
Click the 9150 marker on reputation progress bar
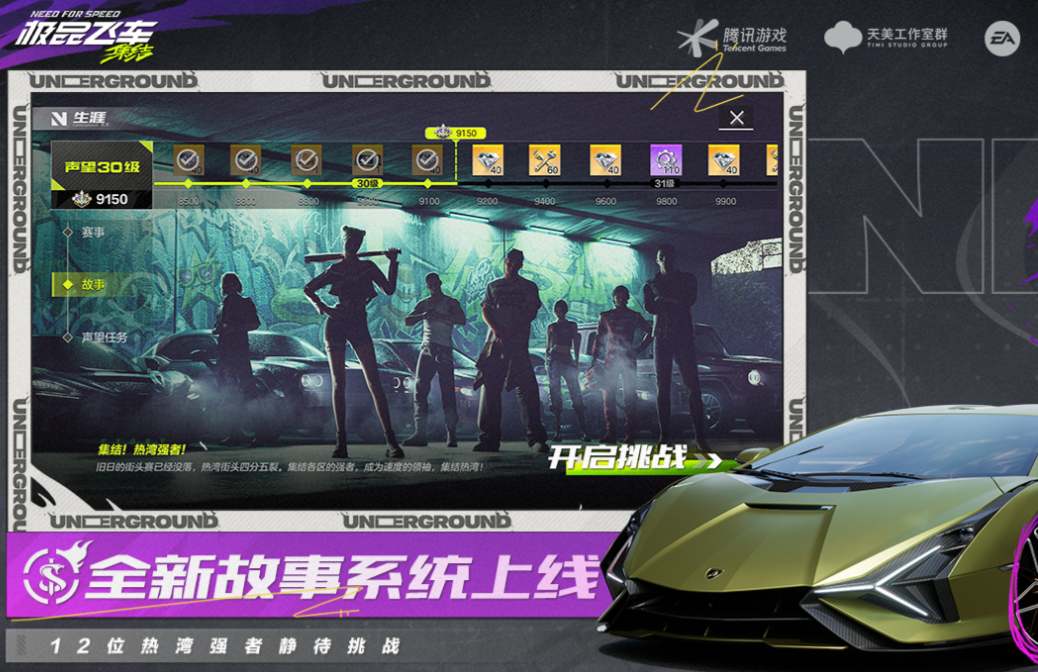[457, 133]
